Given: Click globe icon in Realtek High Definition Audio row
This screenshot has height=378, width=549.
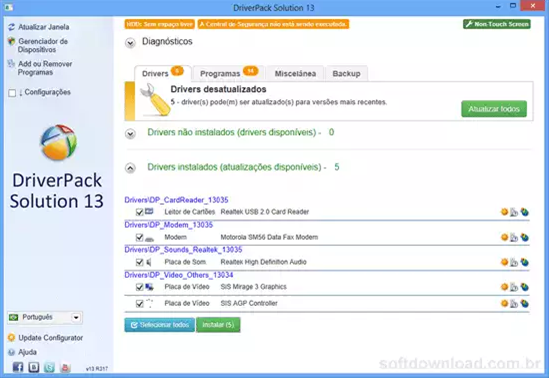Looking at the screenshot, I should (524, 262).
